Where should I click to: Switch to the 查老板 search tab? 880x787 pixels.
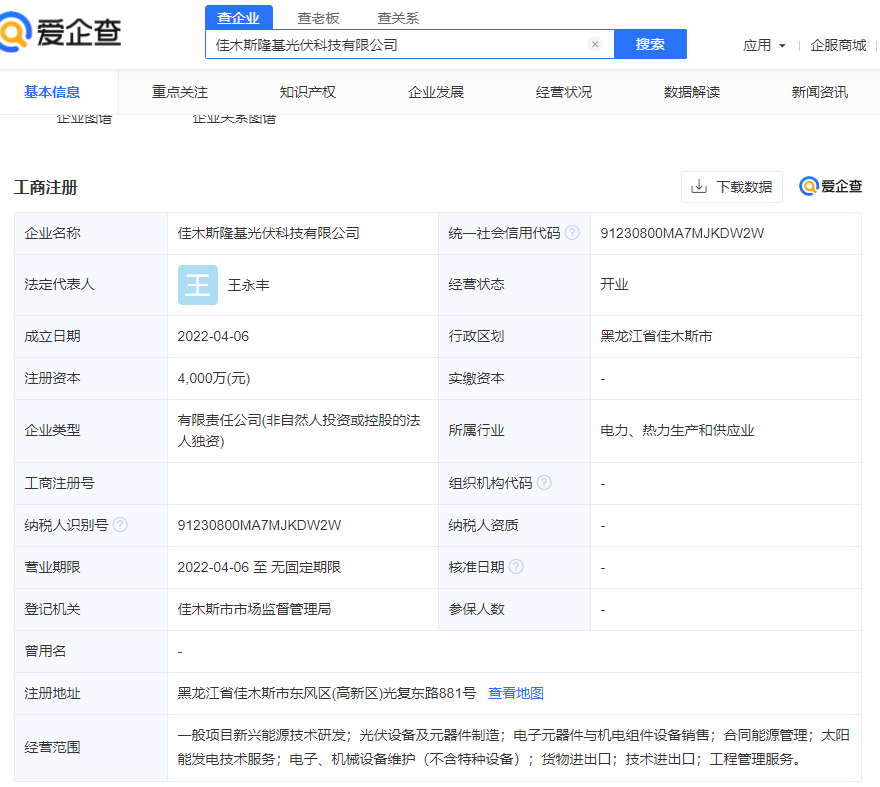point(318,18)
